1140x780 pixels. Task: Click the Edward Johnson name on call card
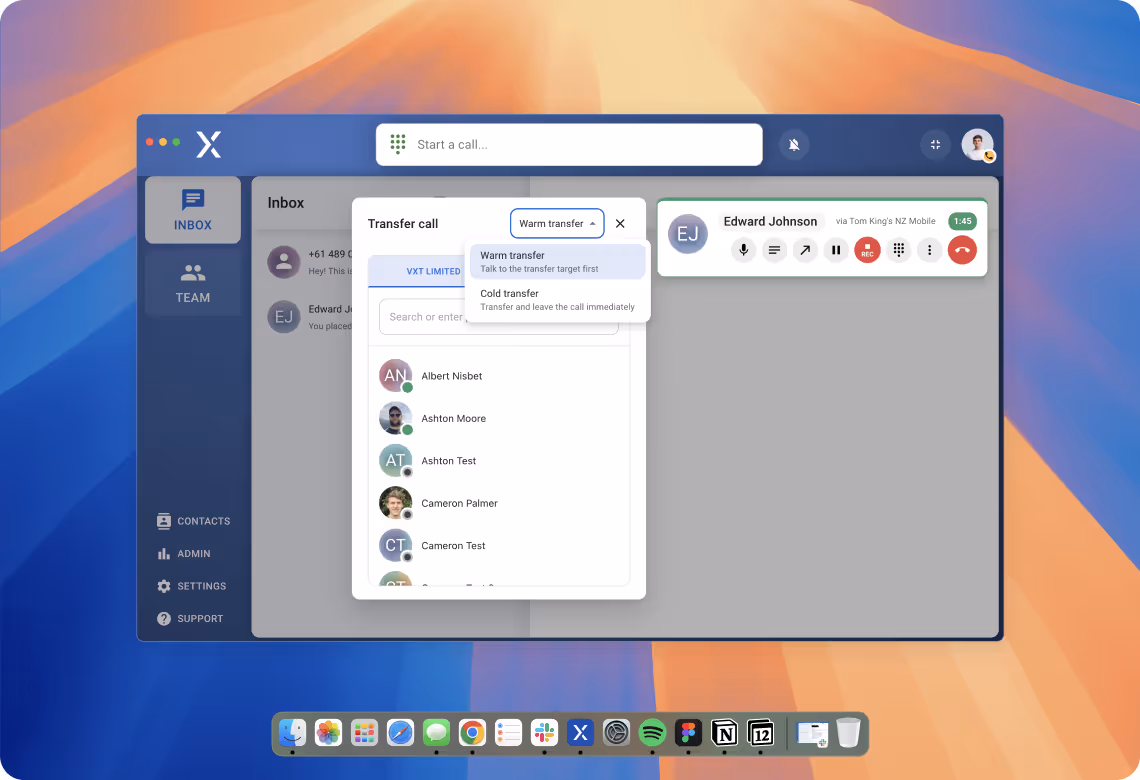click(770, 221)
